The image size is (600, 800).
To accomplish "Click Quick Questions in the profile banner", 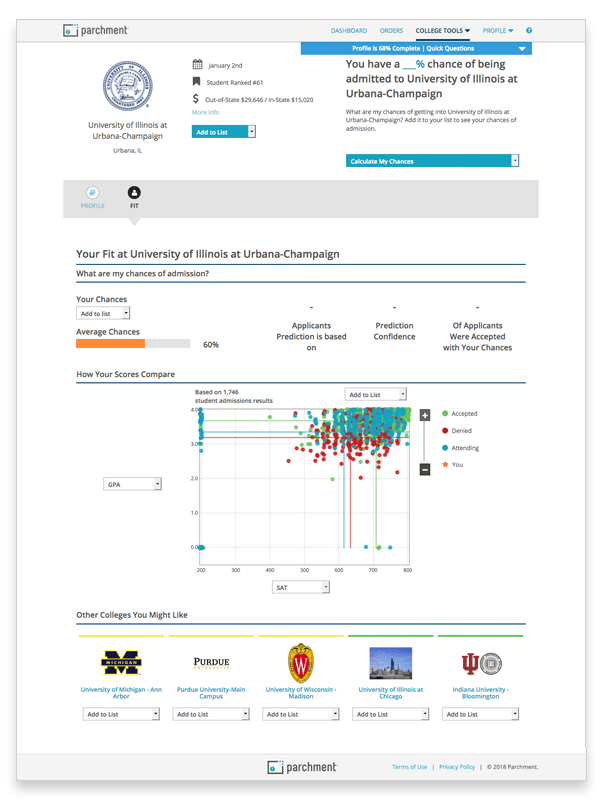I will tap(451, 48).
